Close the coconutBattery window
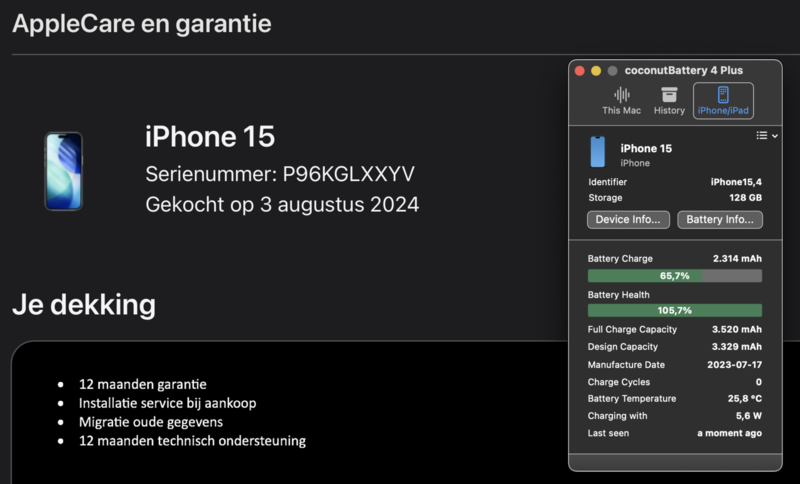Screen dimensions: 800x484 pos(579,71)
